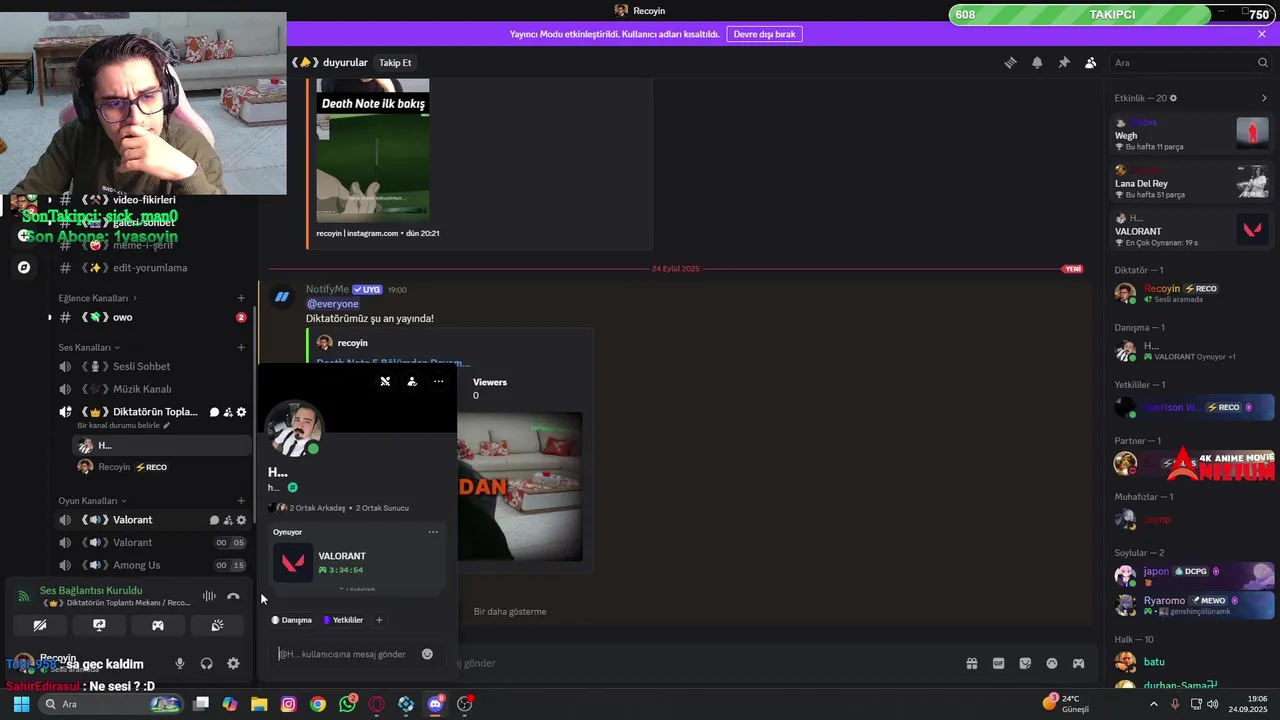Open the edit-yorumlama channel
This screenshot has height=720, width=1280.
(x=150, y=268)
